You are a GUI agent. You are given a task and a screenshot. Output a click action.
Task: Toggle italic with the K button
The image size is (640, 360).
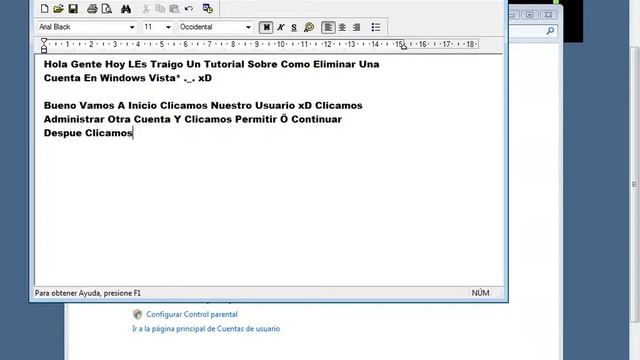click(x=280, y=27)
